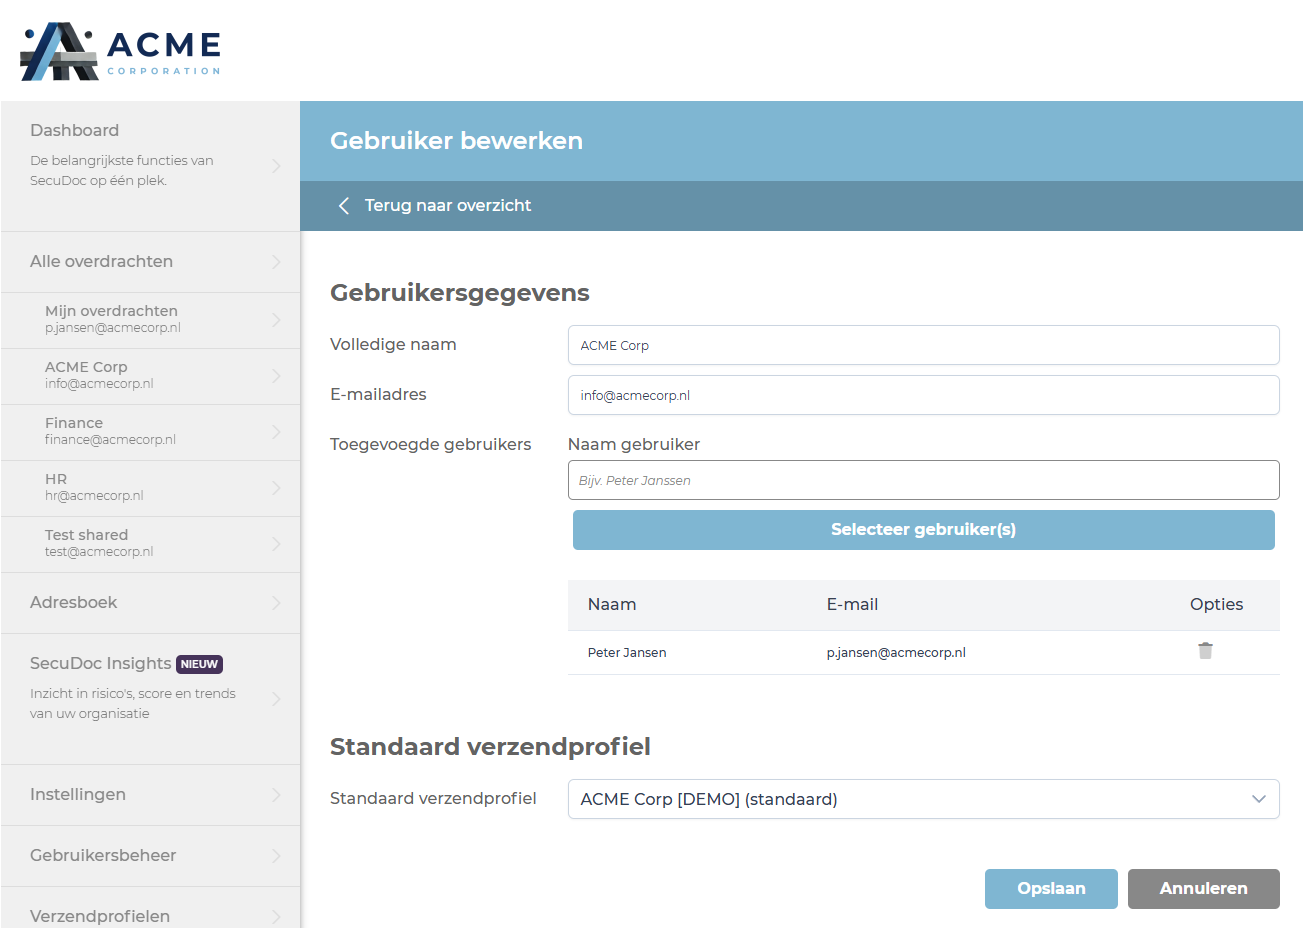The width and height of the screenshot is (1304, 929).
Task: Delete Peter Jansen with the trash icon
Action: pyautogui.click(x=1205, y=651)
